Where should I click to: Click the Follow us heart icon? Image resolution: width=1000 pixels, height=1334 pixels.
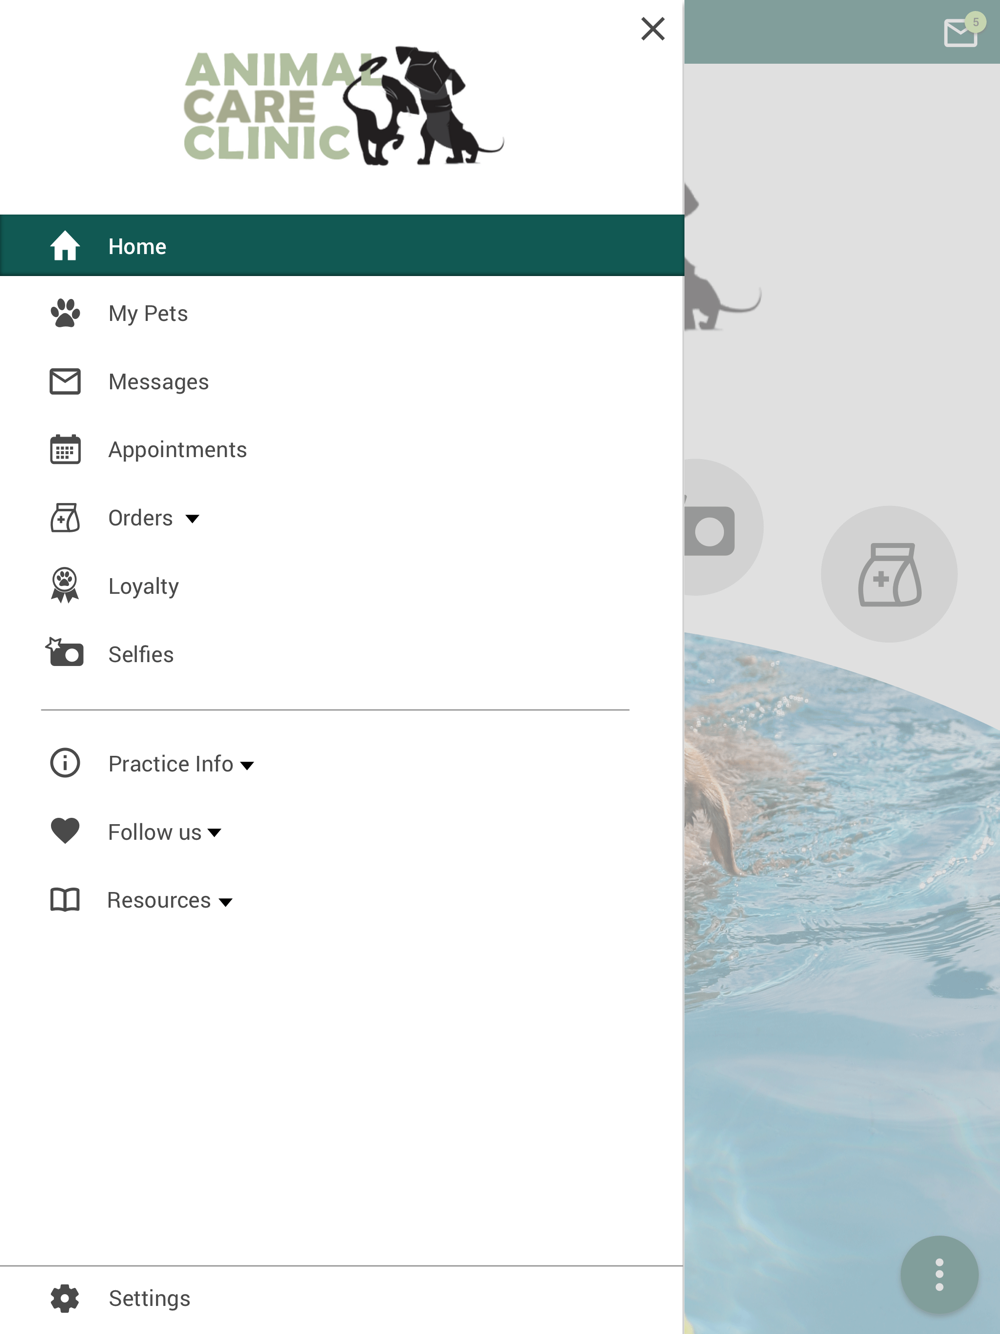(x=65, y=831)
